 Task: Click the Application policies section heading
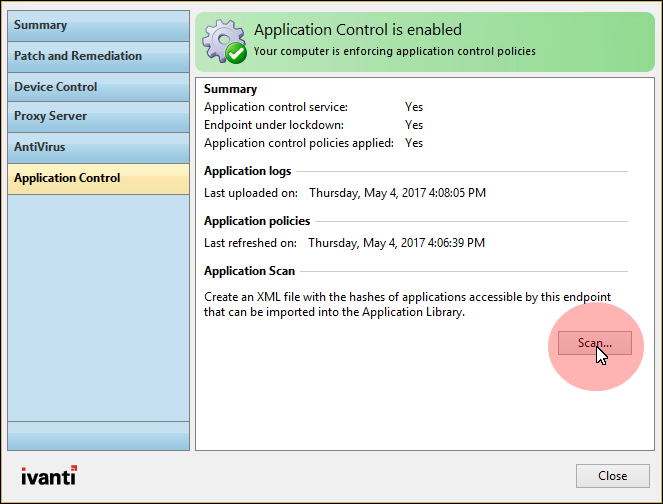point(257,221)
